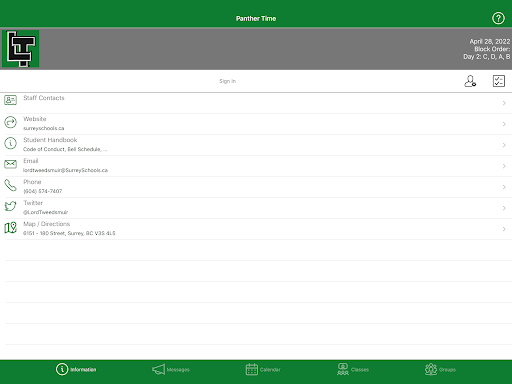The image size is (512, 384).
Task: Click the Map / Directions label text
Action: [x=47, y=224]
